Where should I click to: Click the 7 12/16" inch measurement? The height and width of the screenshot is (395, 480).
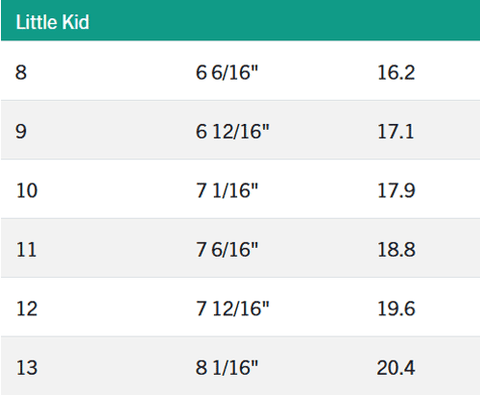[x=232, y=309]
